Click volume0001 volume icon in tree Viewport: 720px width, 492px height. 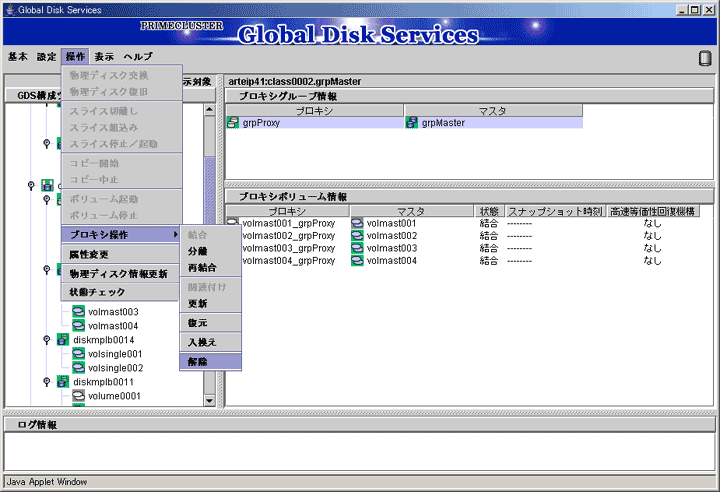click(x=79, y=396)
